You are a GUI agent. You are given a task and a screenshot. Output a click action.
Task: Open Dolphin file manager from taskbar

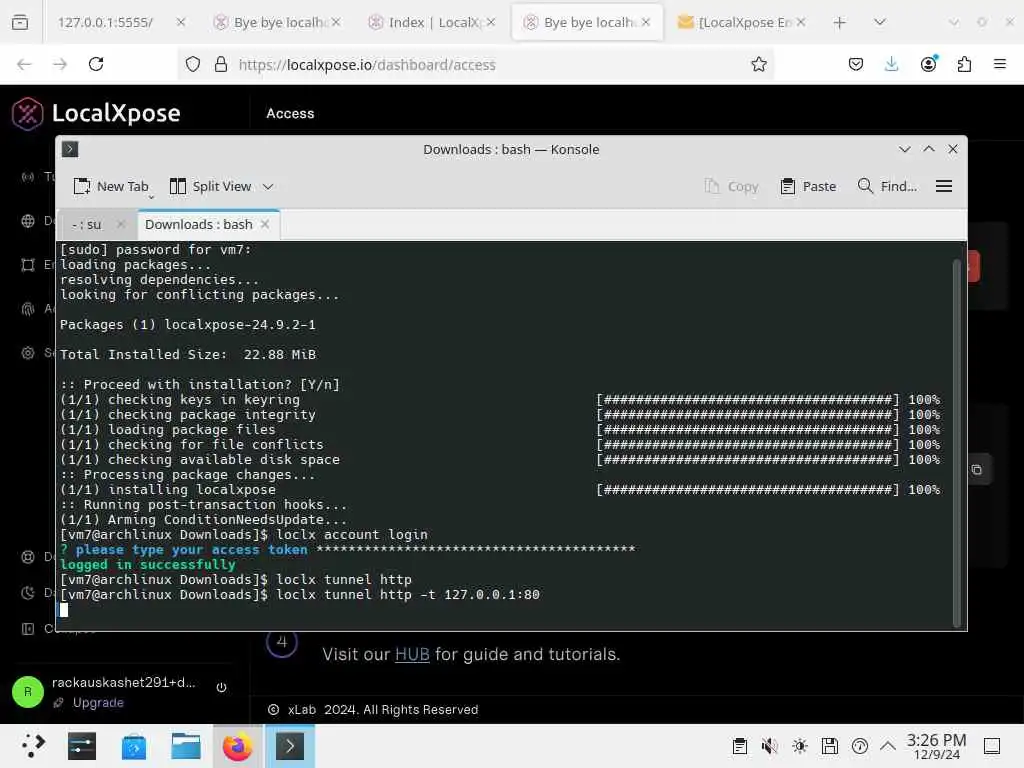pos(185,746)
